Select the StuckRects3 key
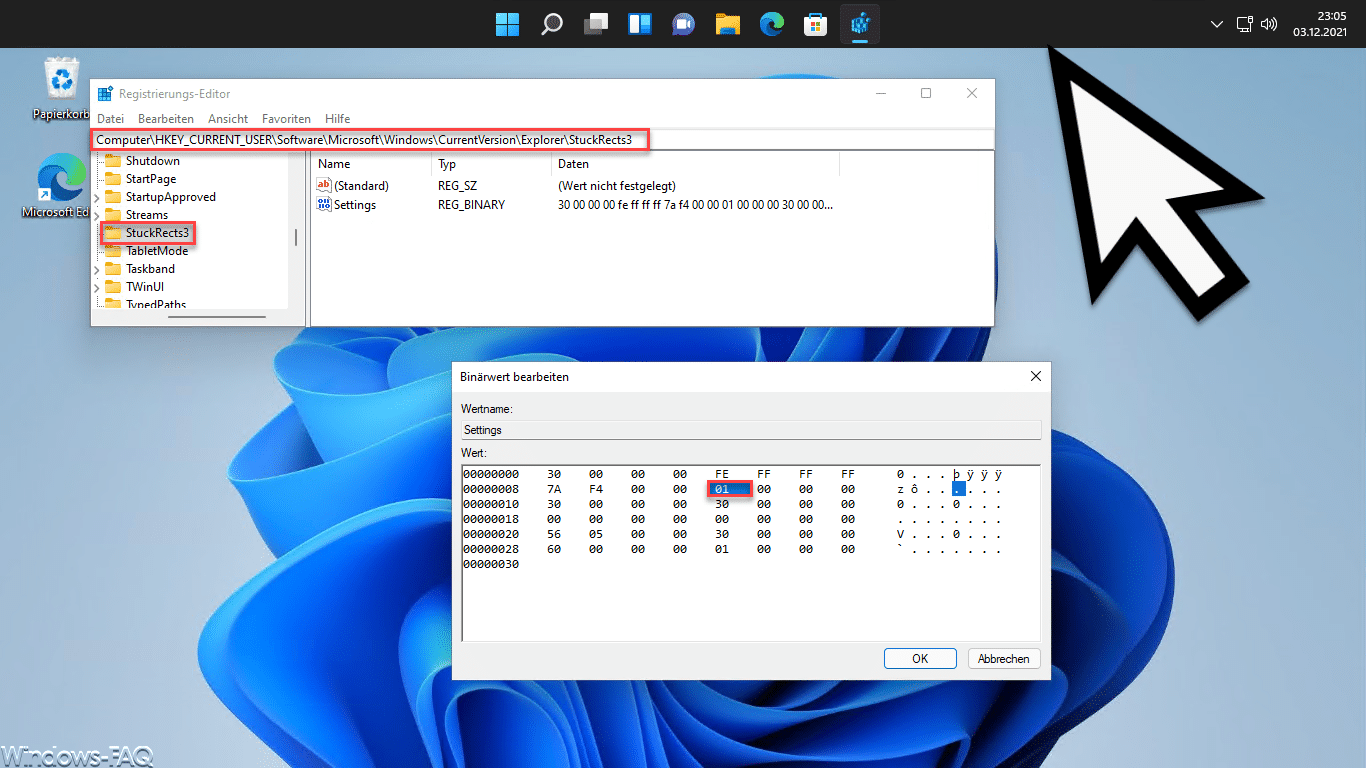The width and height of the screenshot is (1366, 768). tap(156, 233)
